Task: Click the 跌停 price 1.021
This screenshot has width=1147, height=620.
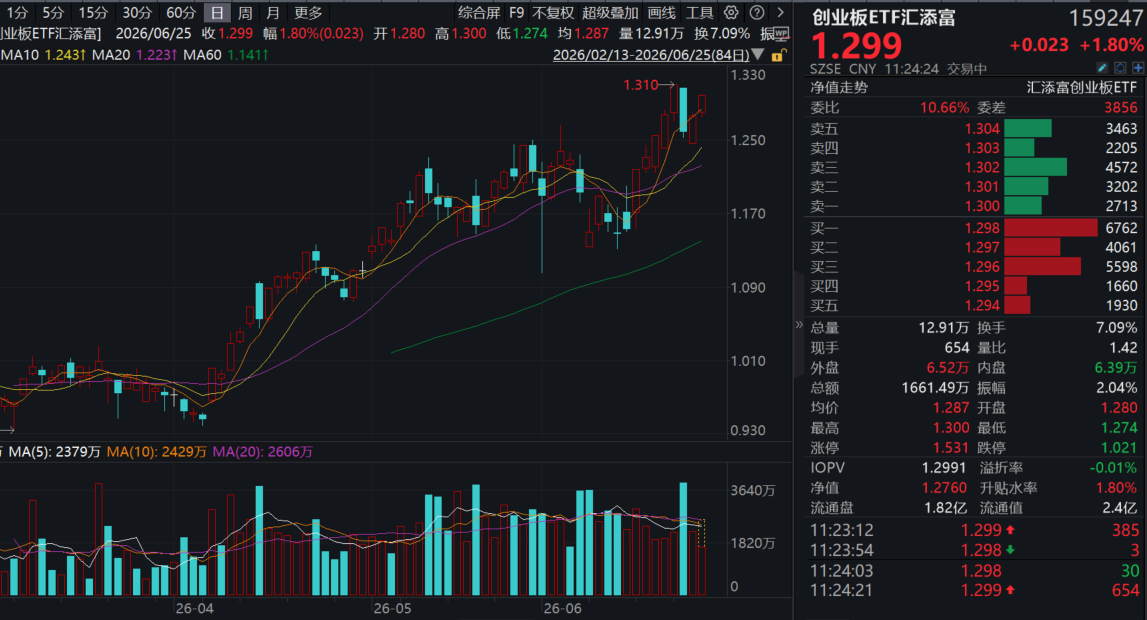Action: [1119, 447]
